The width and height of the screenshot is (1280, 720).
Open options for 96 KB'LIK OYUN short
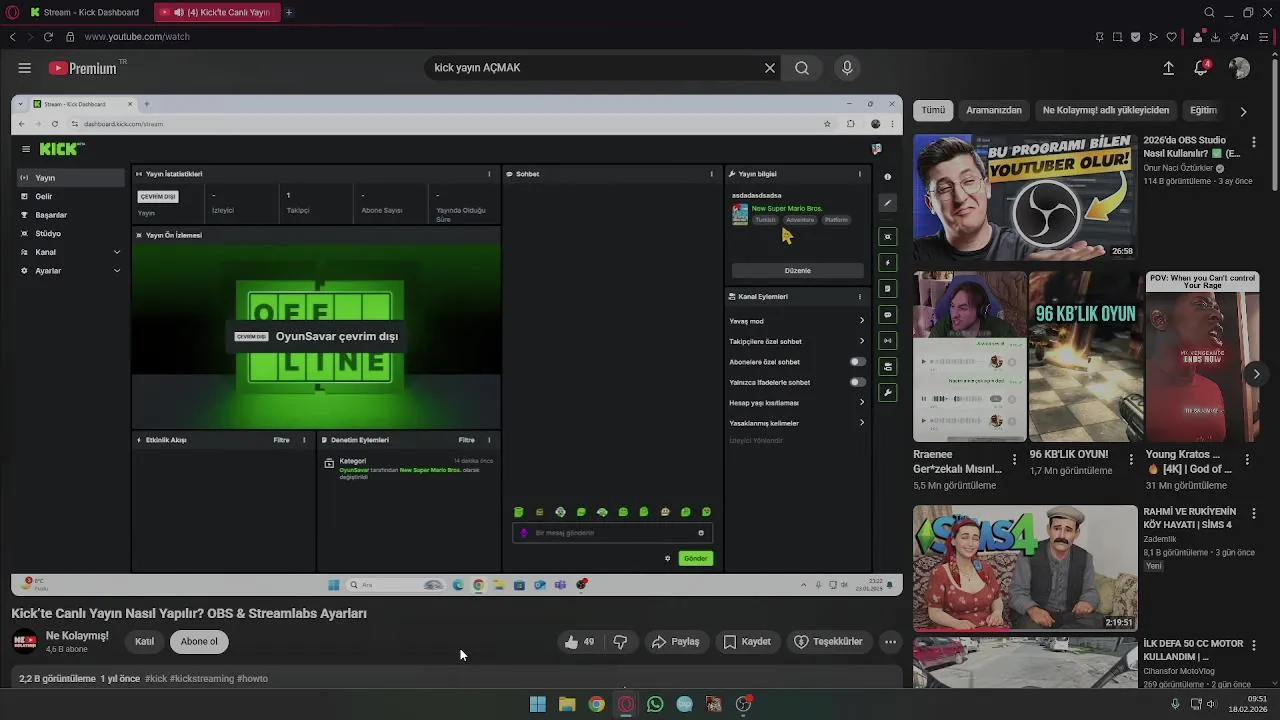pyautogui.click(x=1131, y=460)
